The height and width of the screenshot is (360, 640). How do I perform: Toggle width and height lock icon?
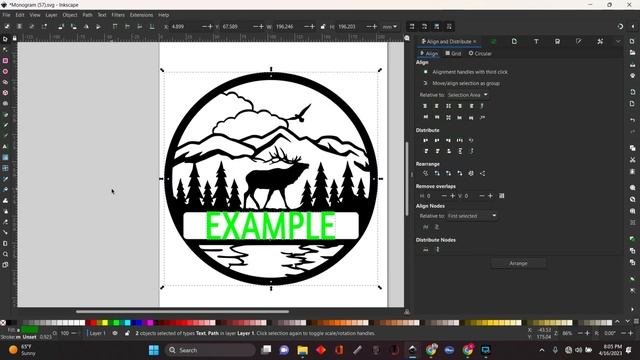tap(323, 27)
